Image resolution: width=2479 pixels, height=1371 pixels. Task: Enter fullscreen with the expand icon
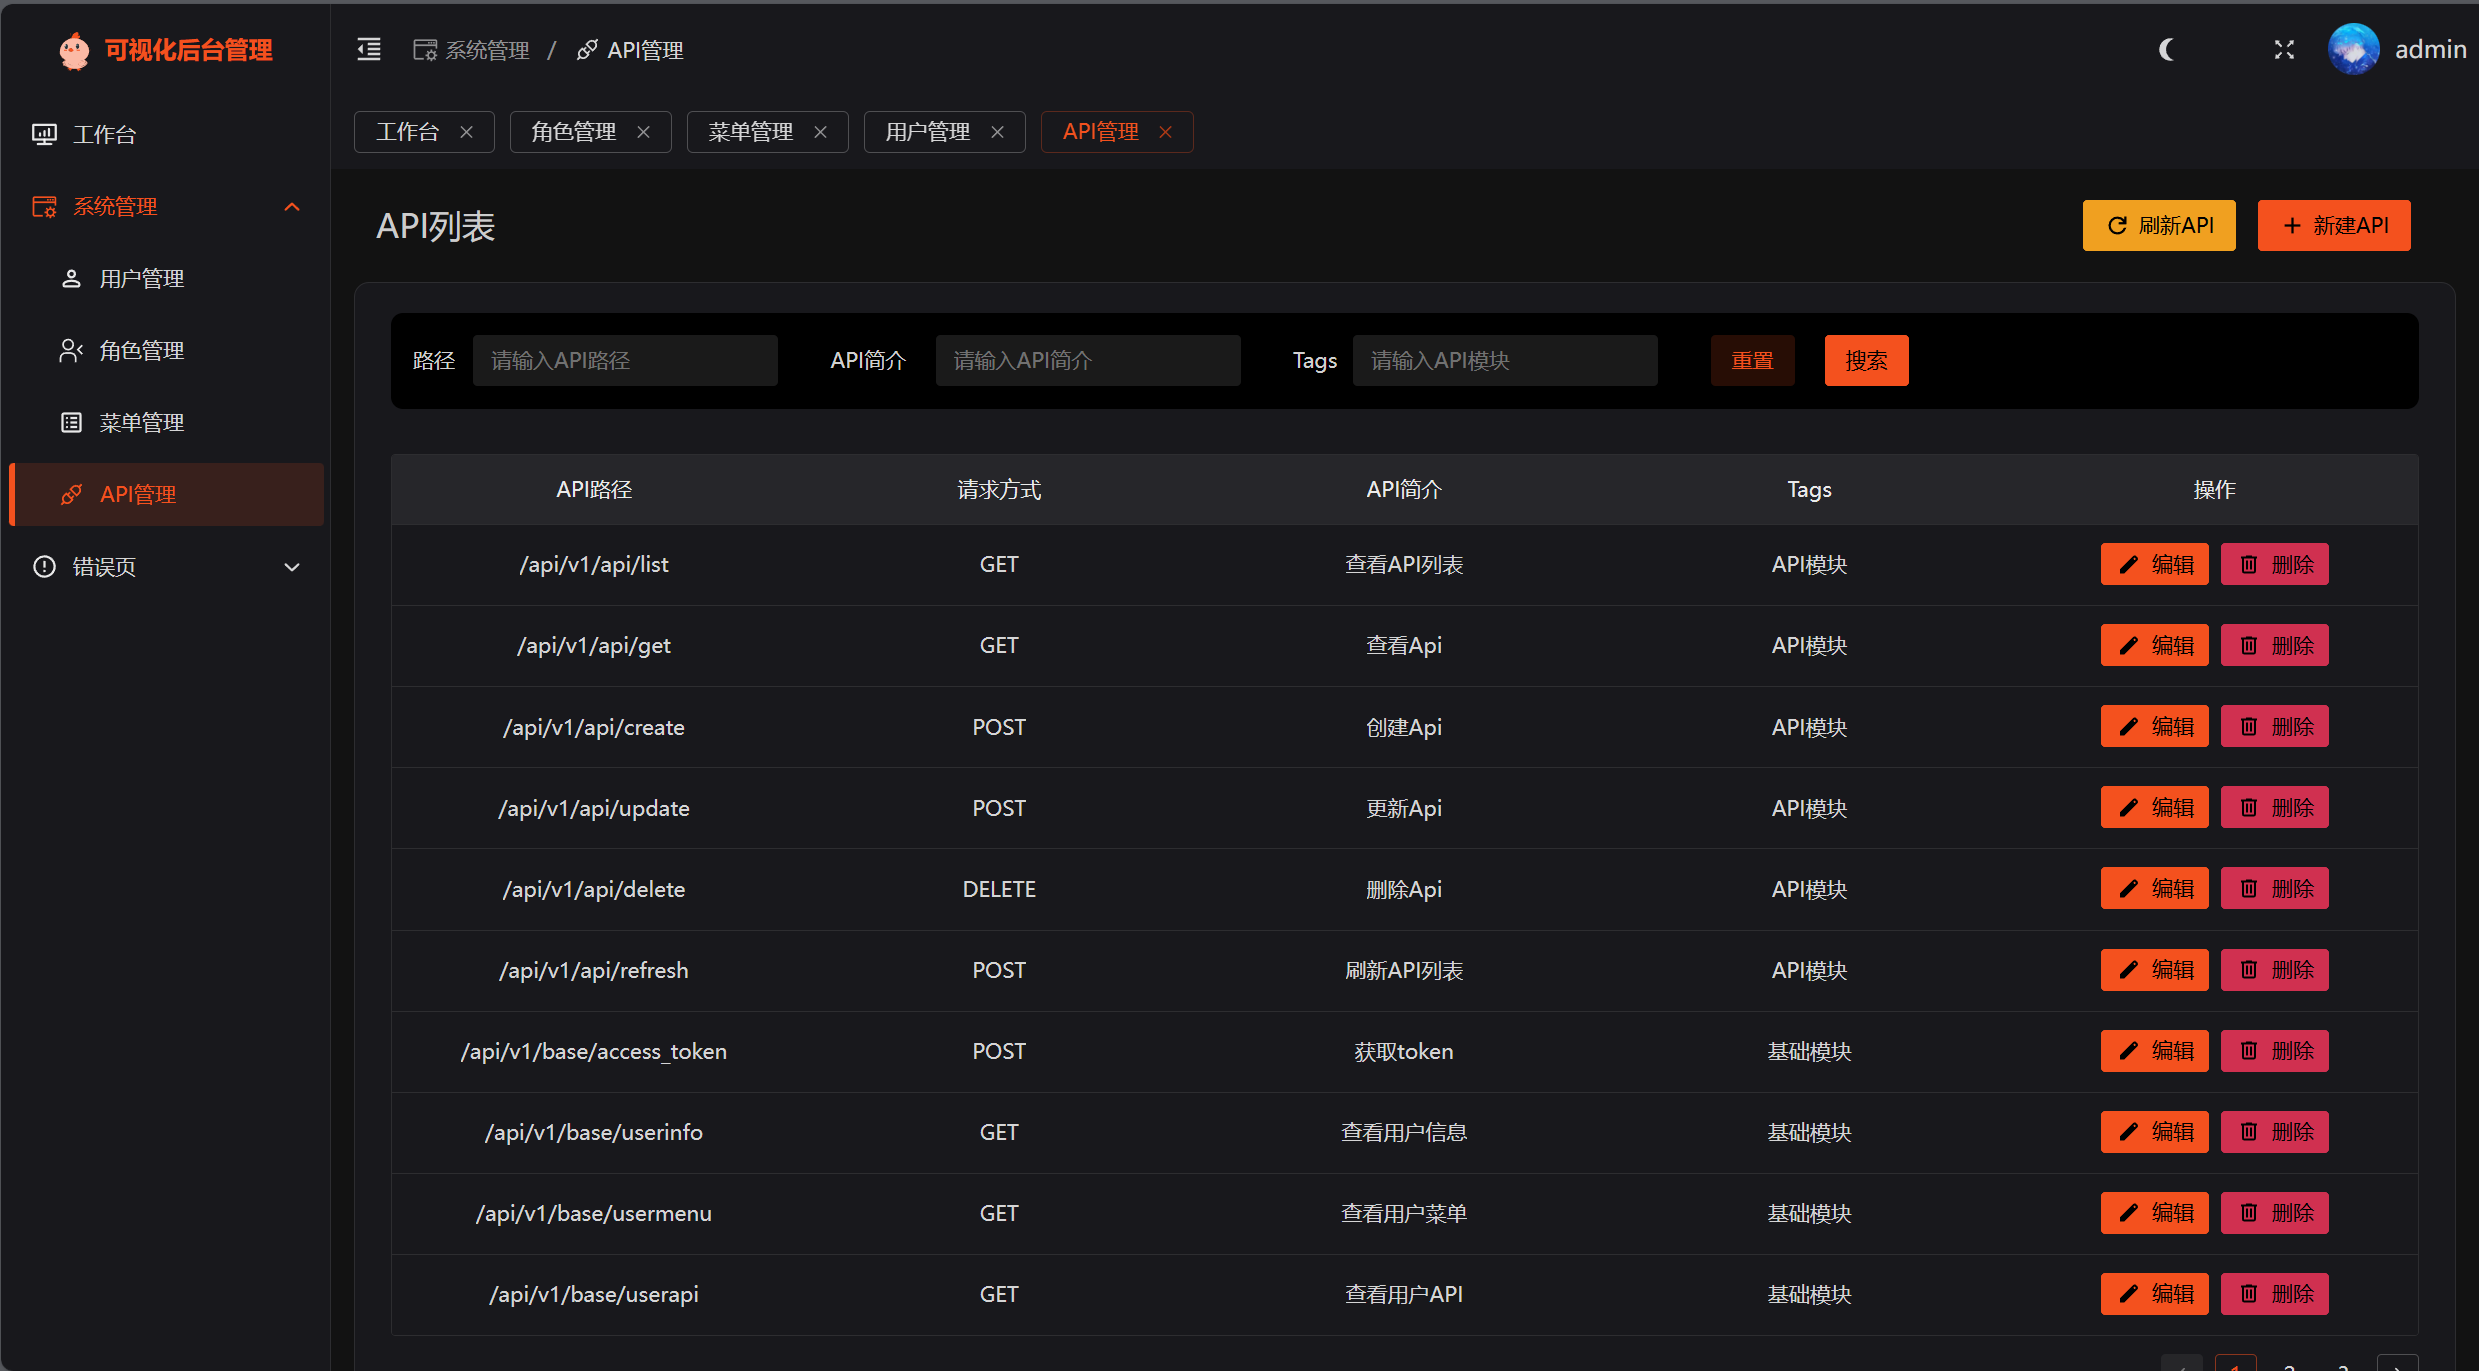tap(2284, 49)
